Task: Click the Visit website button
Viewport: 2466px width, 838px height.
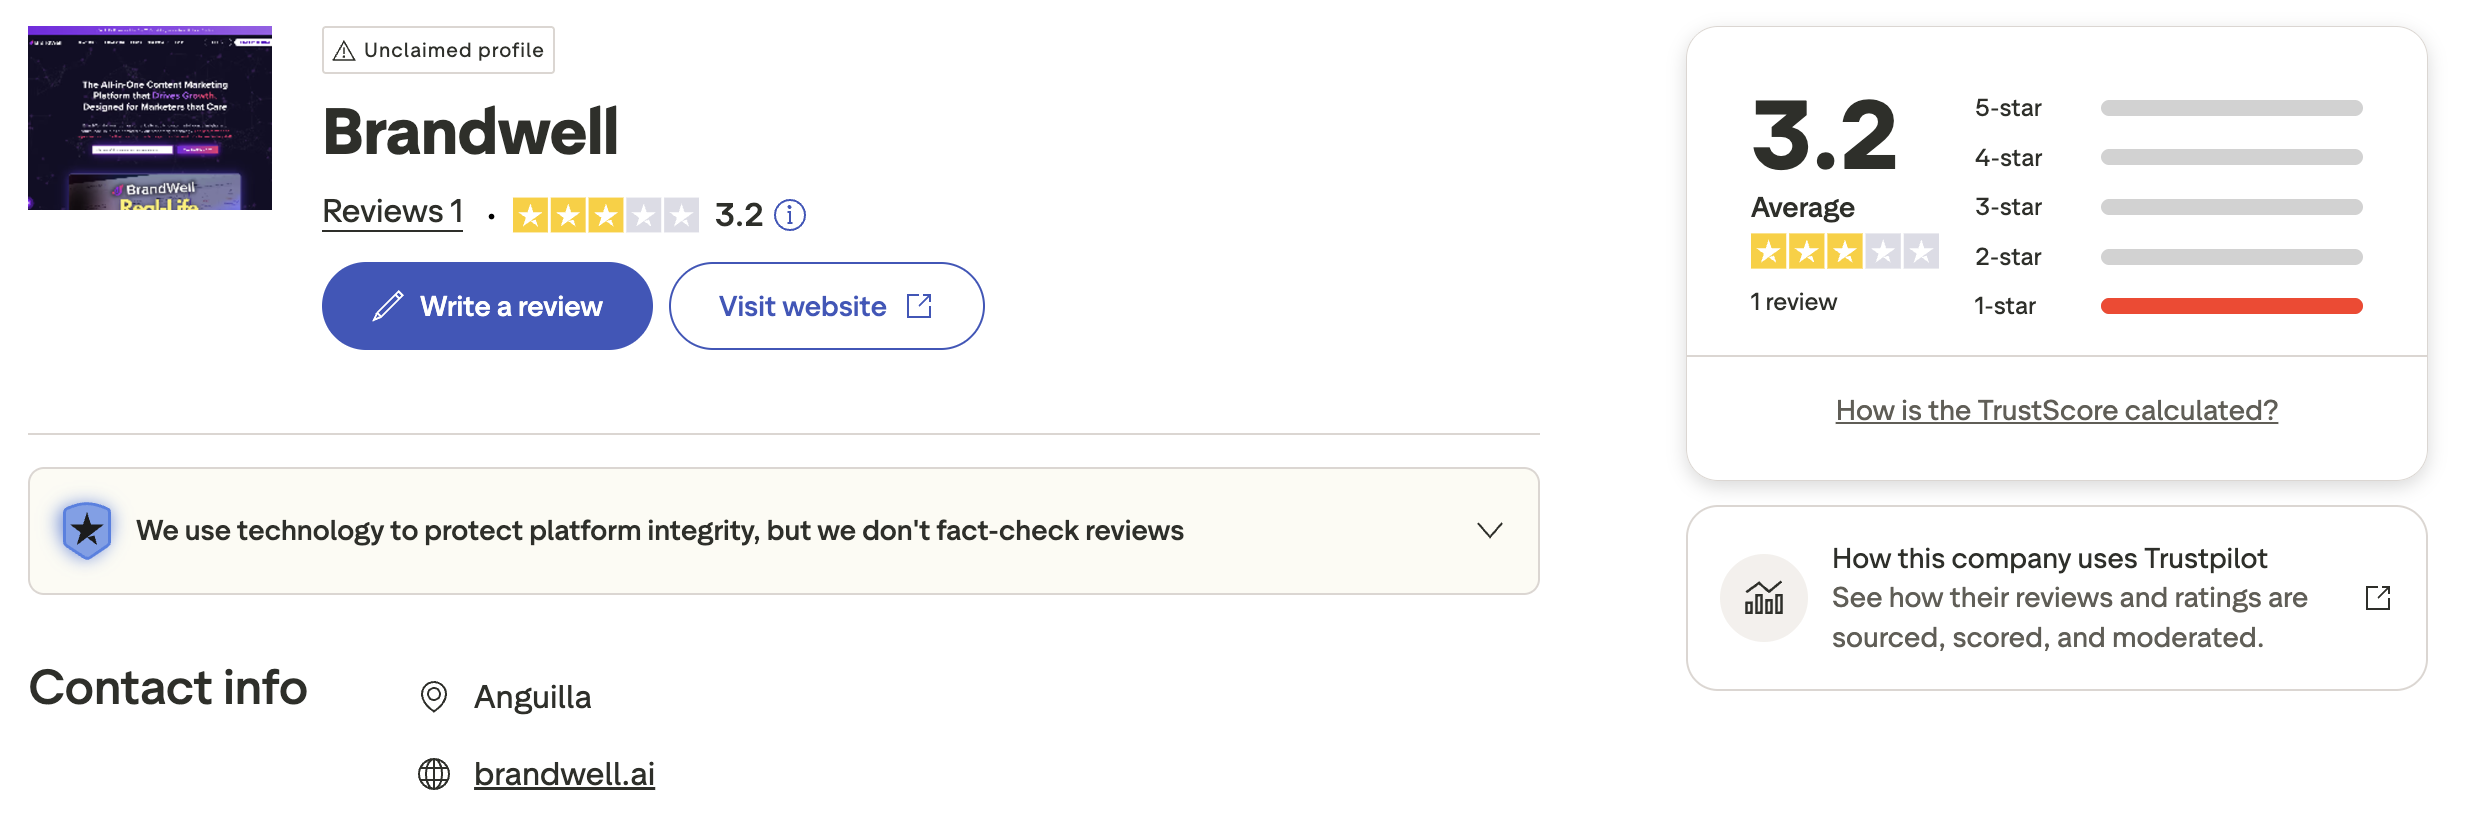Action: pyautogui.click(x=827, y=306)
